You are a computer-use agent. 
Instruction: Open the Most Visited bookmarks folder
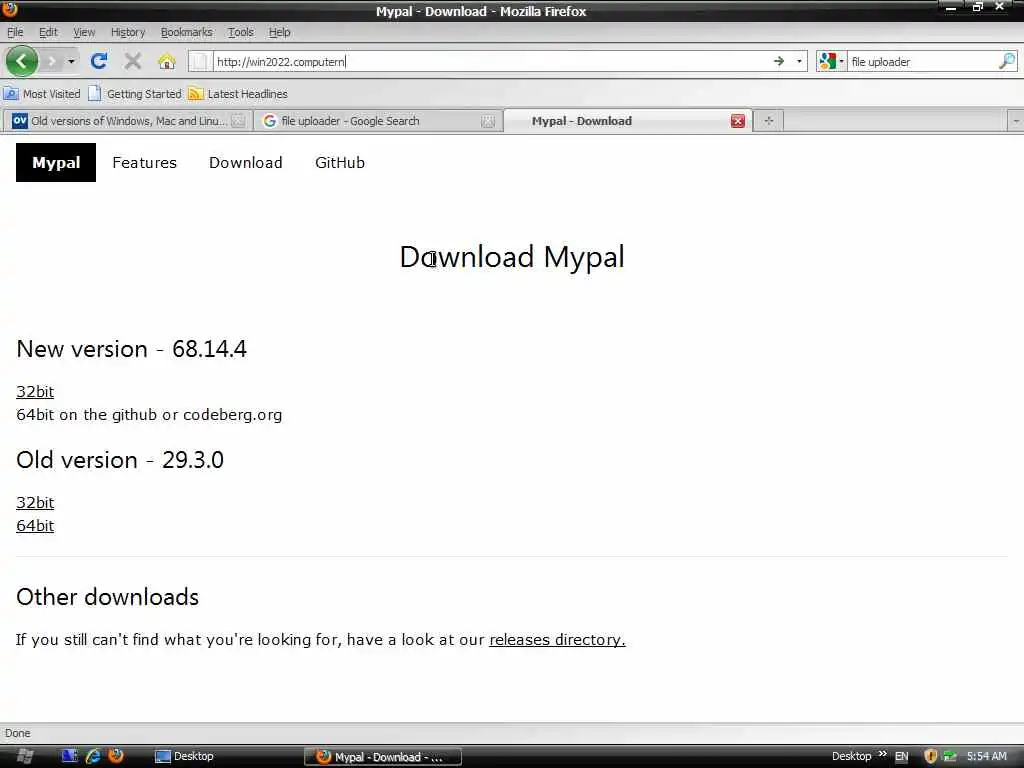42,94
